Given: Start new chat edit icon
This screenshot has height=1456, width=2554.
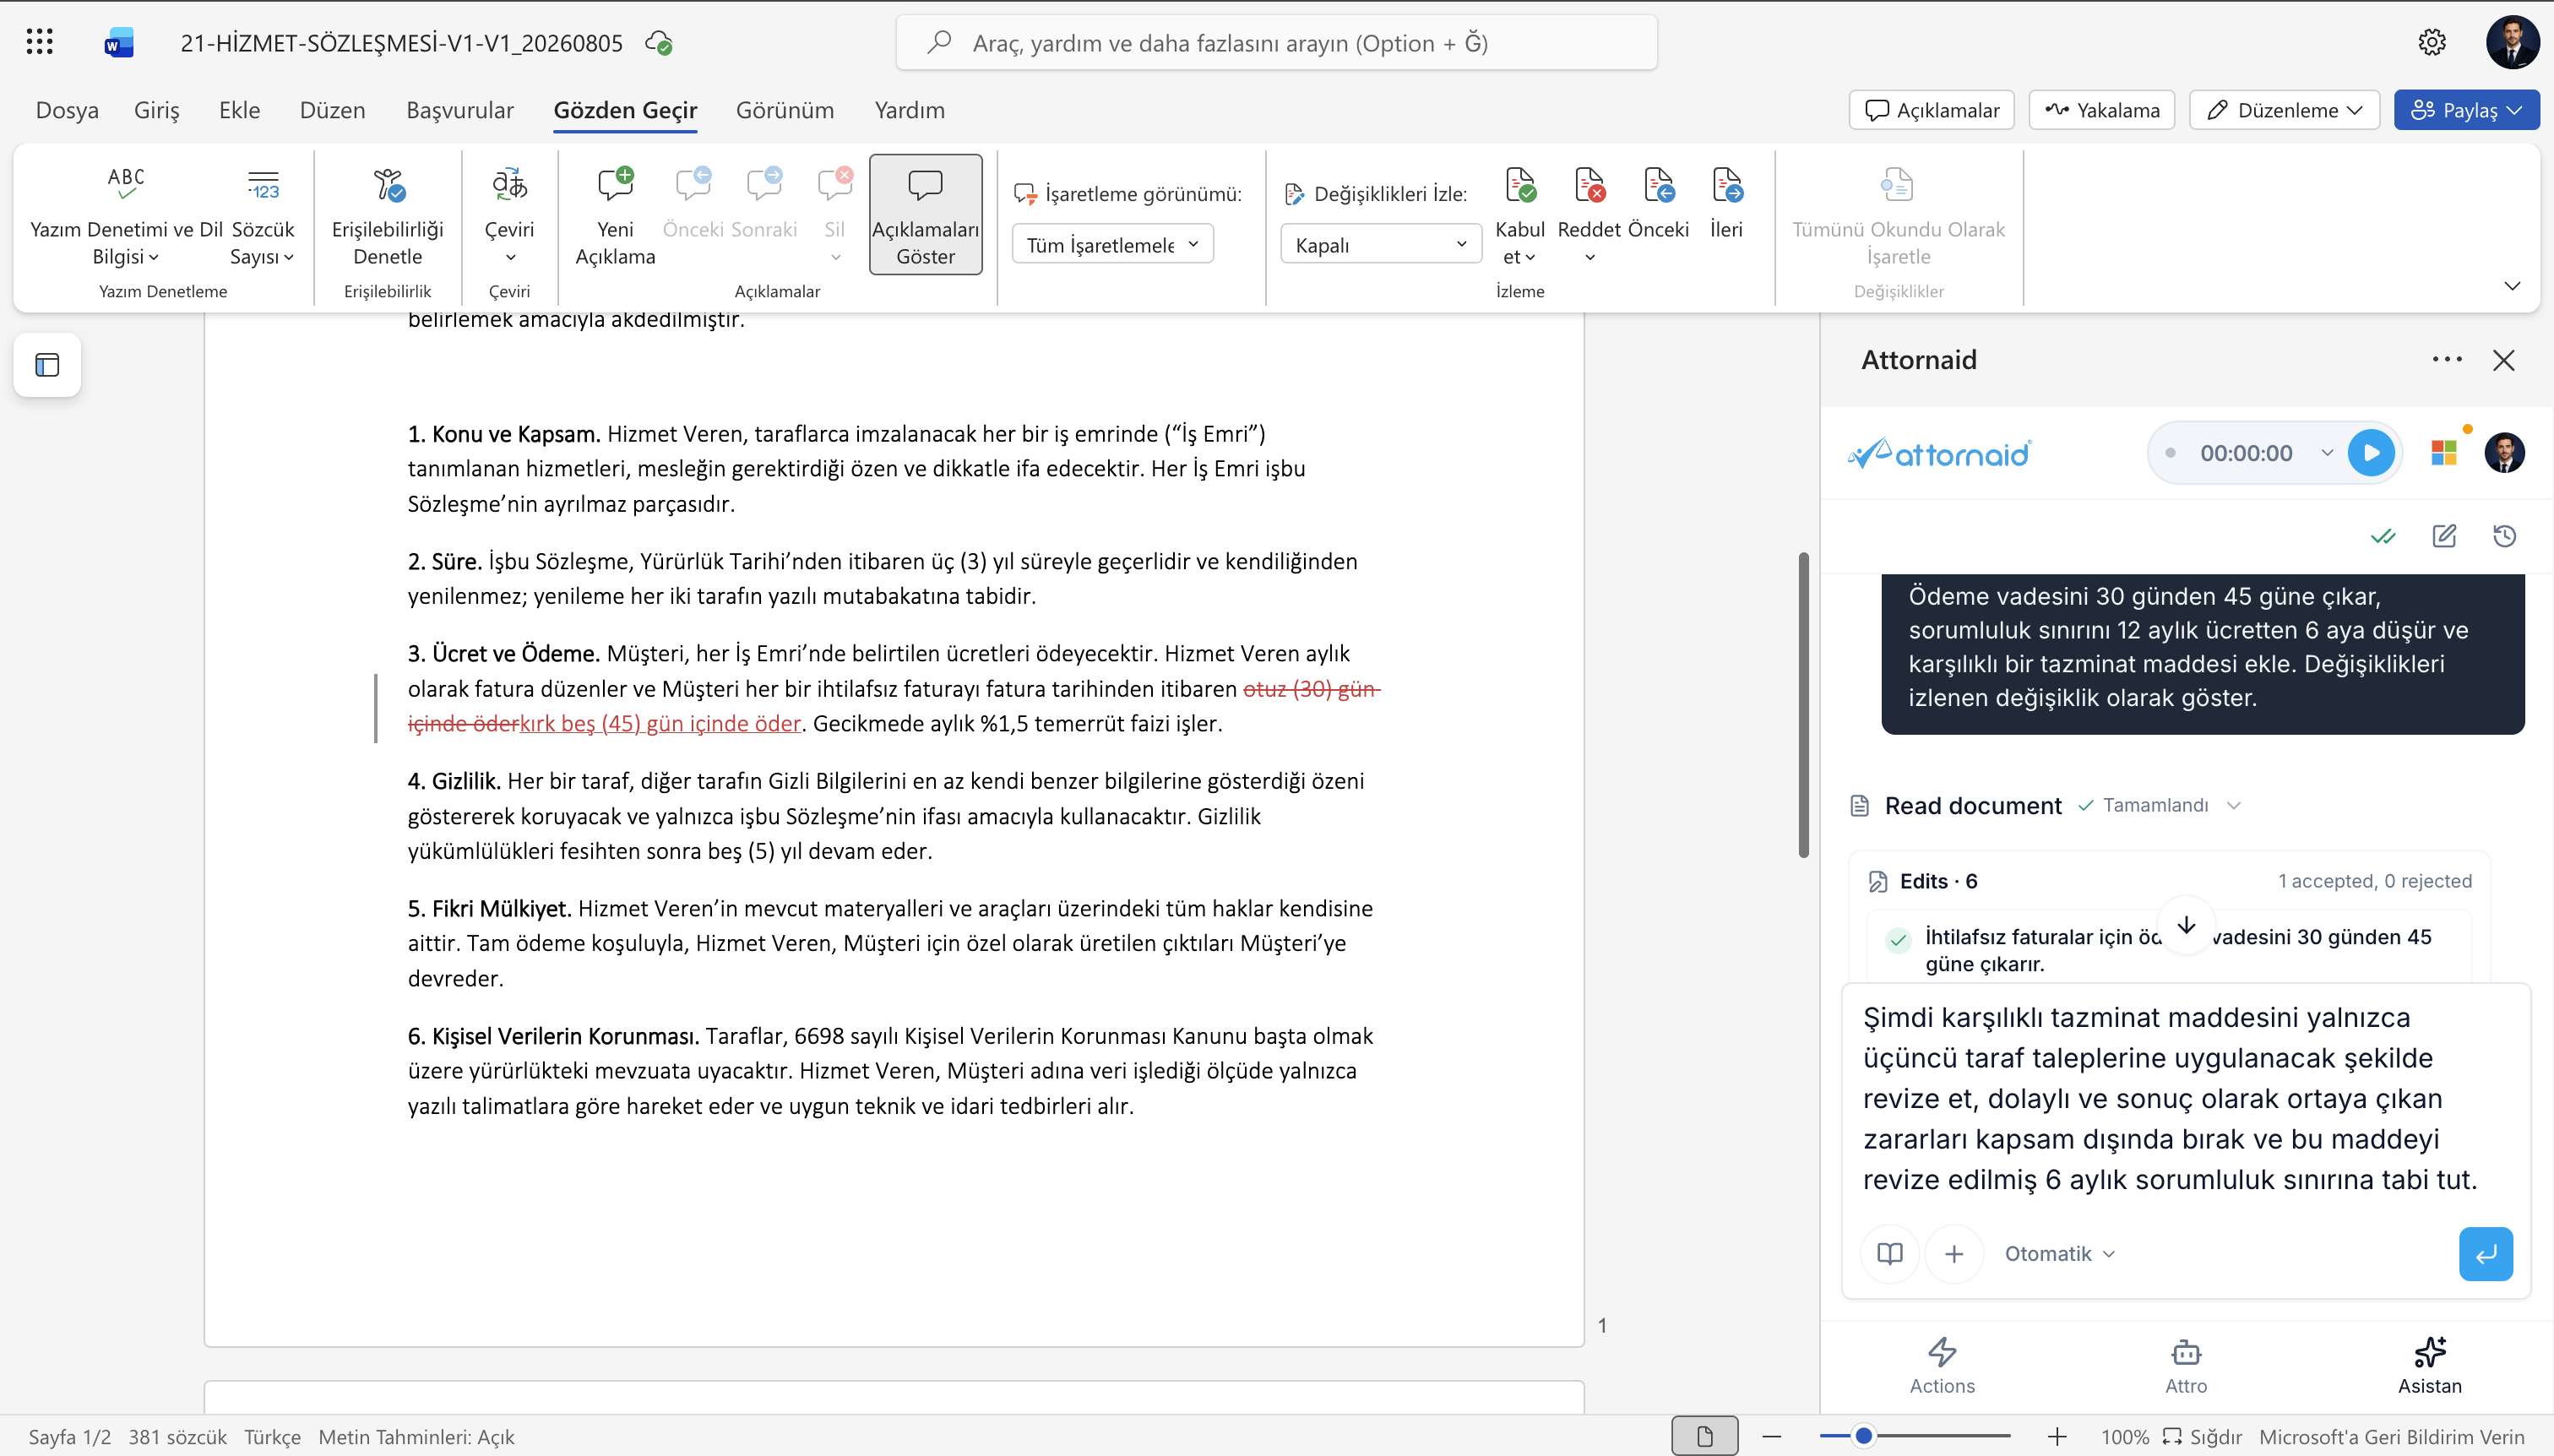Looking at the screenshot, I should (2444, 537).
